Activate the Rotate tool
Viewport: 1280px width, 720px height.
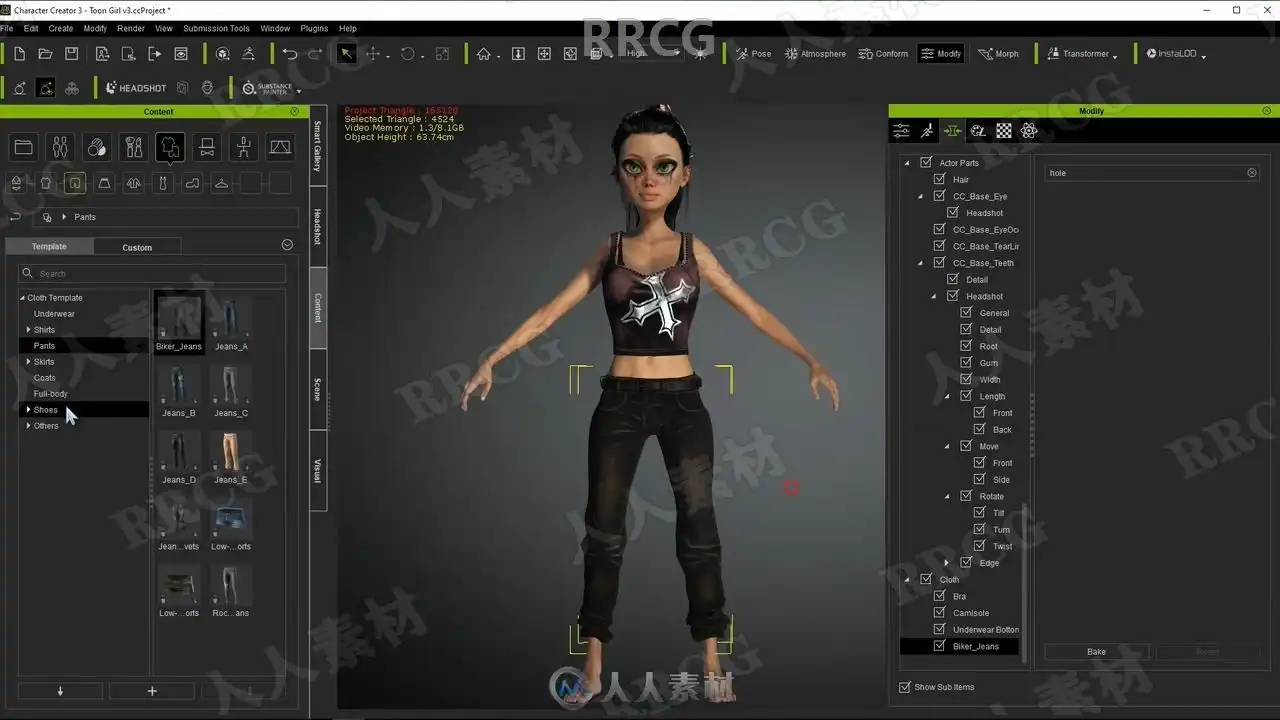click(407, 54)
